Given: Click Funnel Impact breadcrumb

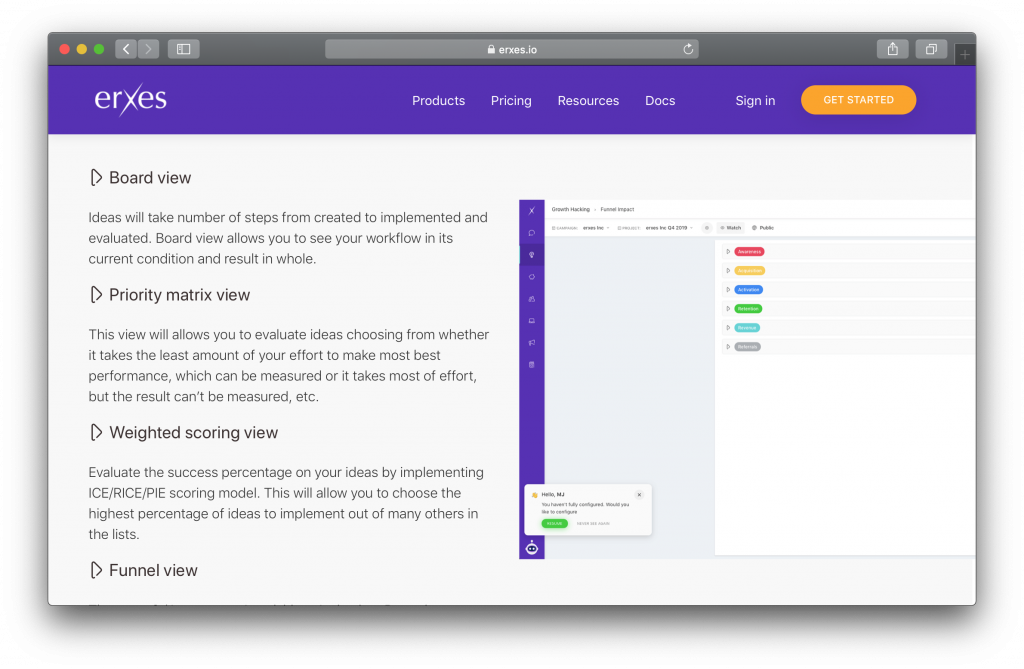Looking at the screenshot, I should pyautogui.click(x=617, y=209).
